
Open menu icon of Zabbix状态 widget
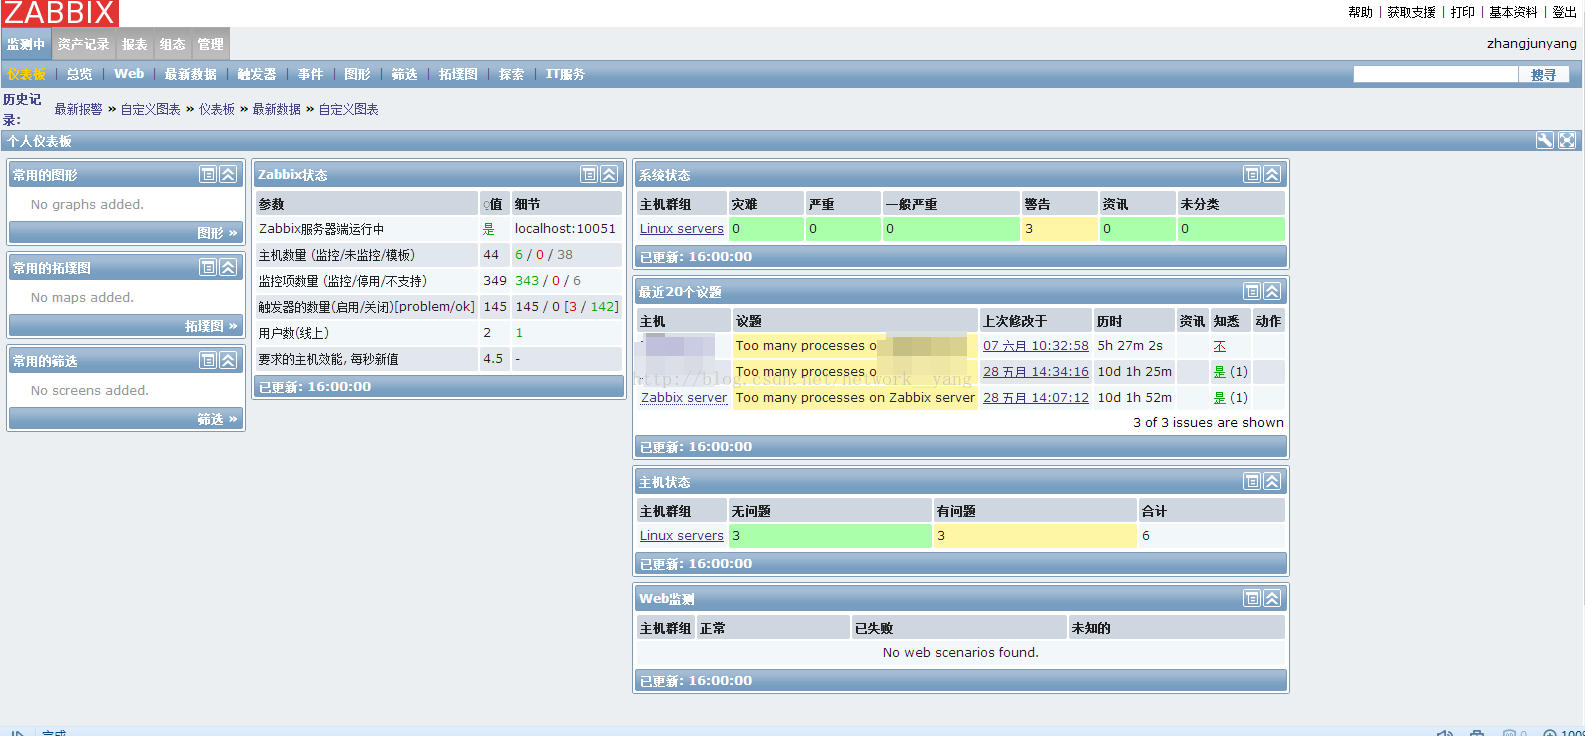click(589, 174)
